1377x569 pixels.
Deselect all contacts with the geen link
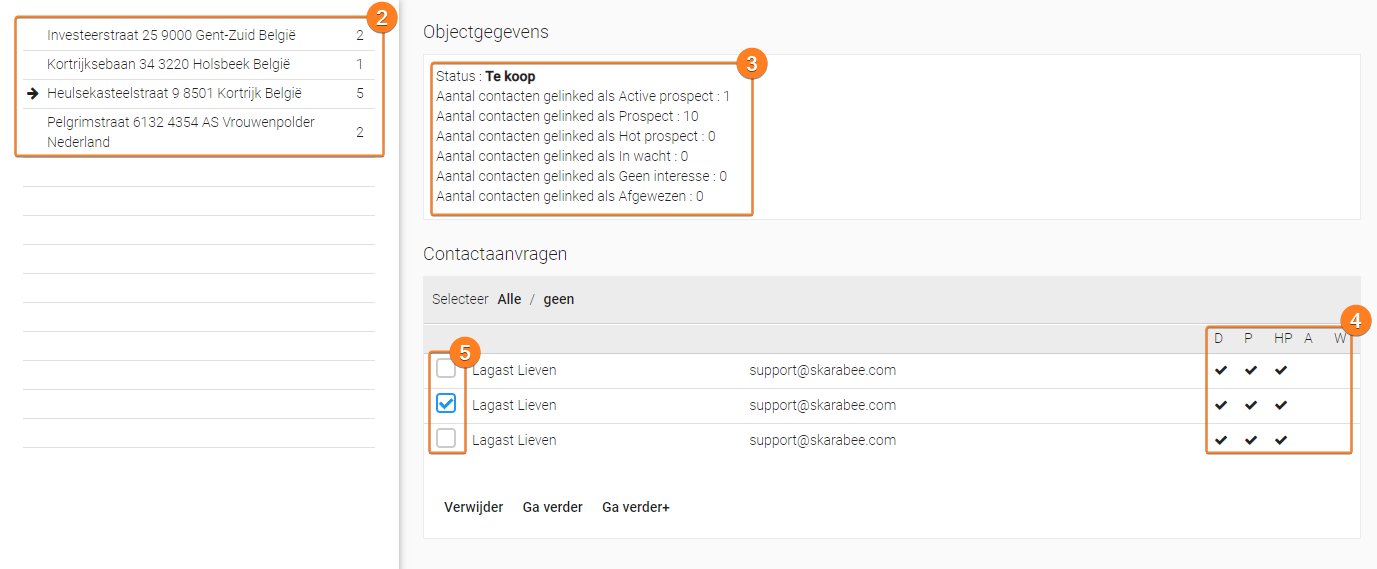[559, 299]
